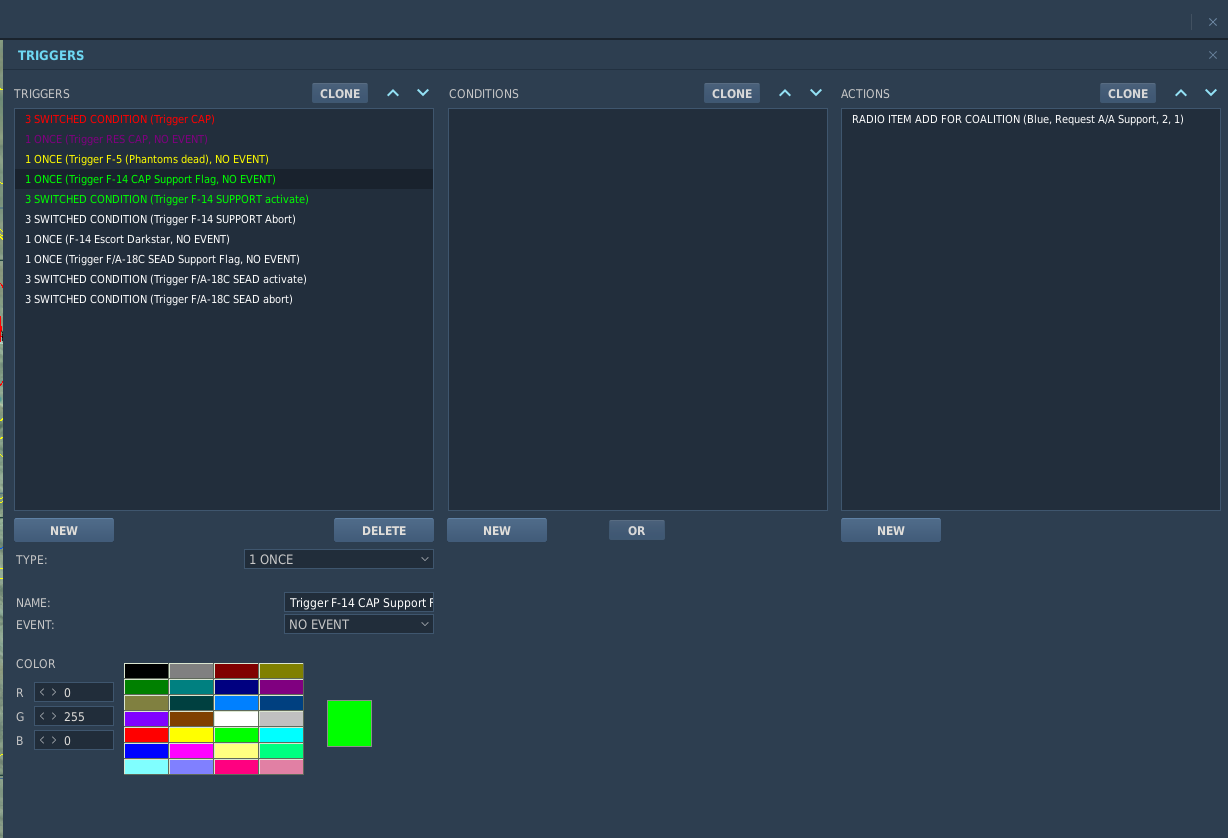Open the EVENT dropdown

pyautogui.click(x=359, y=624)
